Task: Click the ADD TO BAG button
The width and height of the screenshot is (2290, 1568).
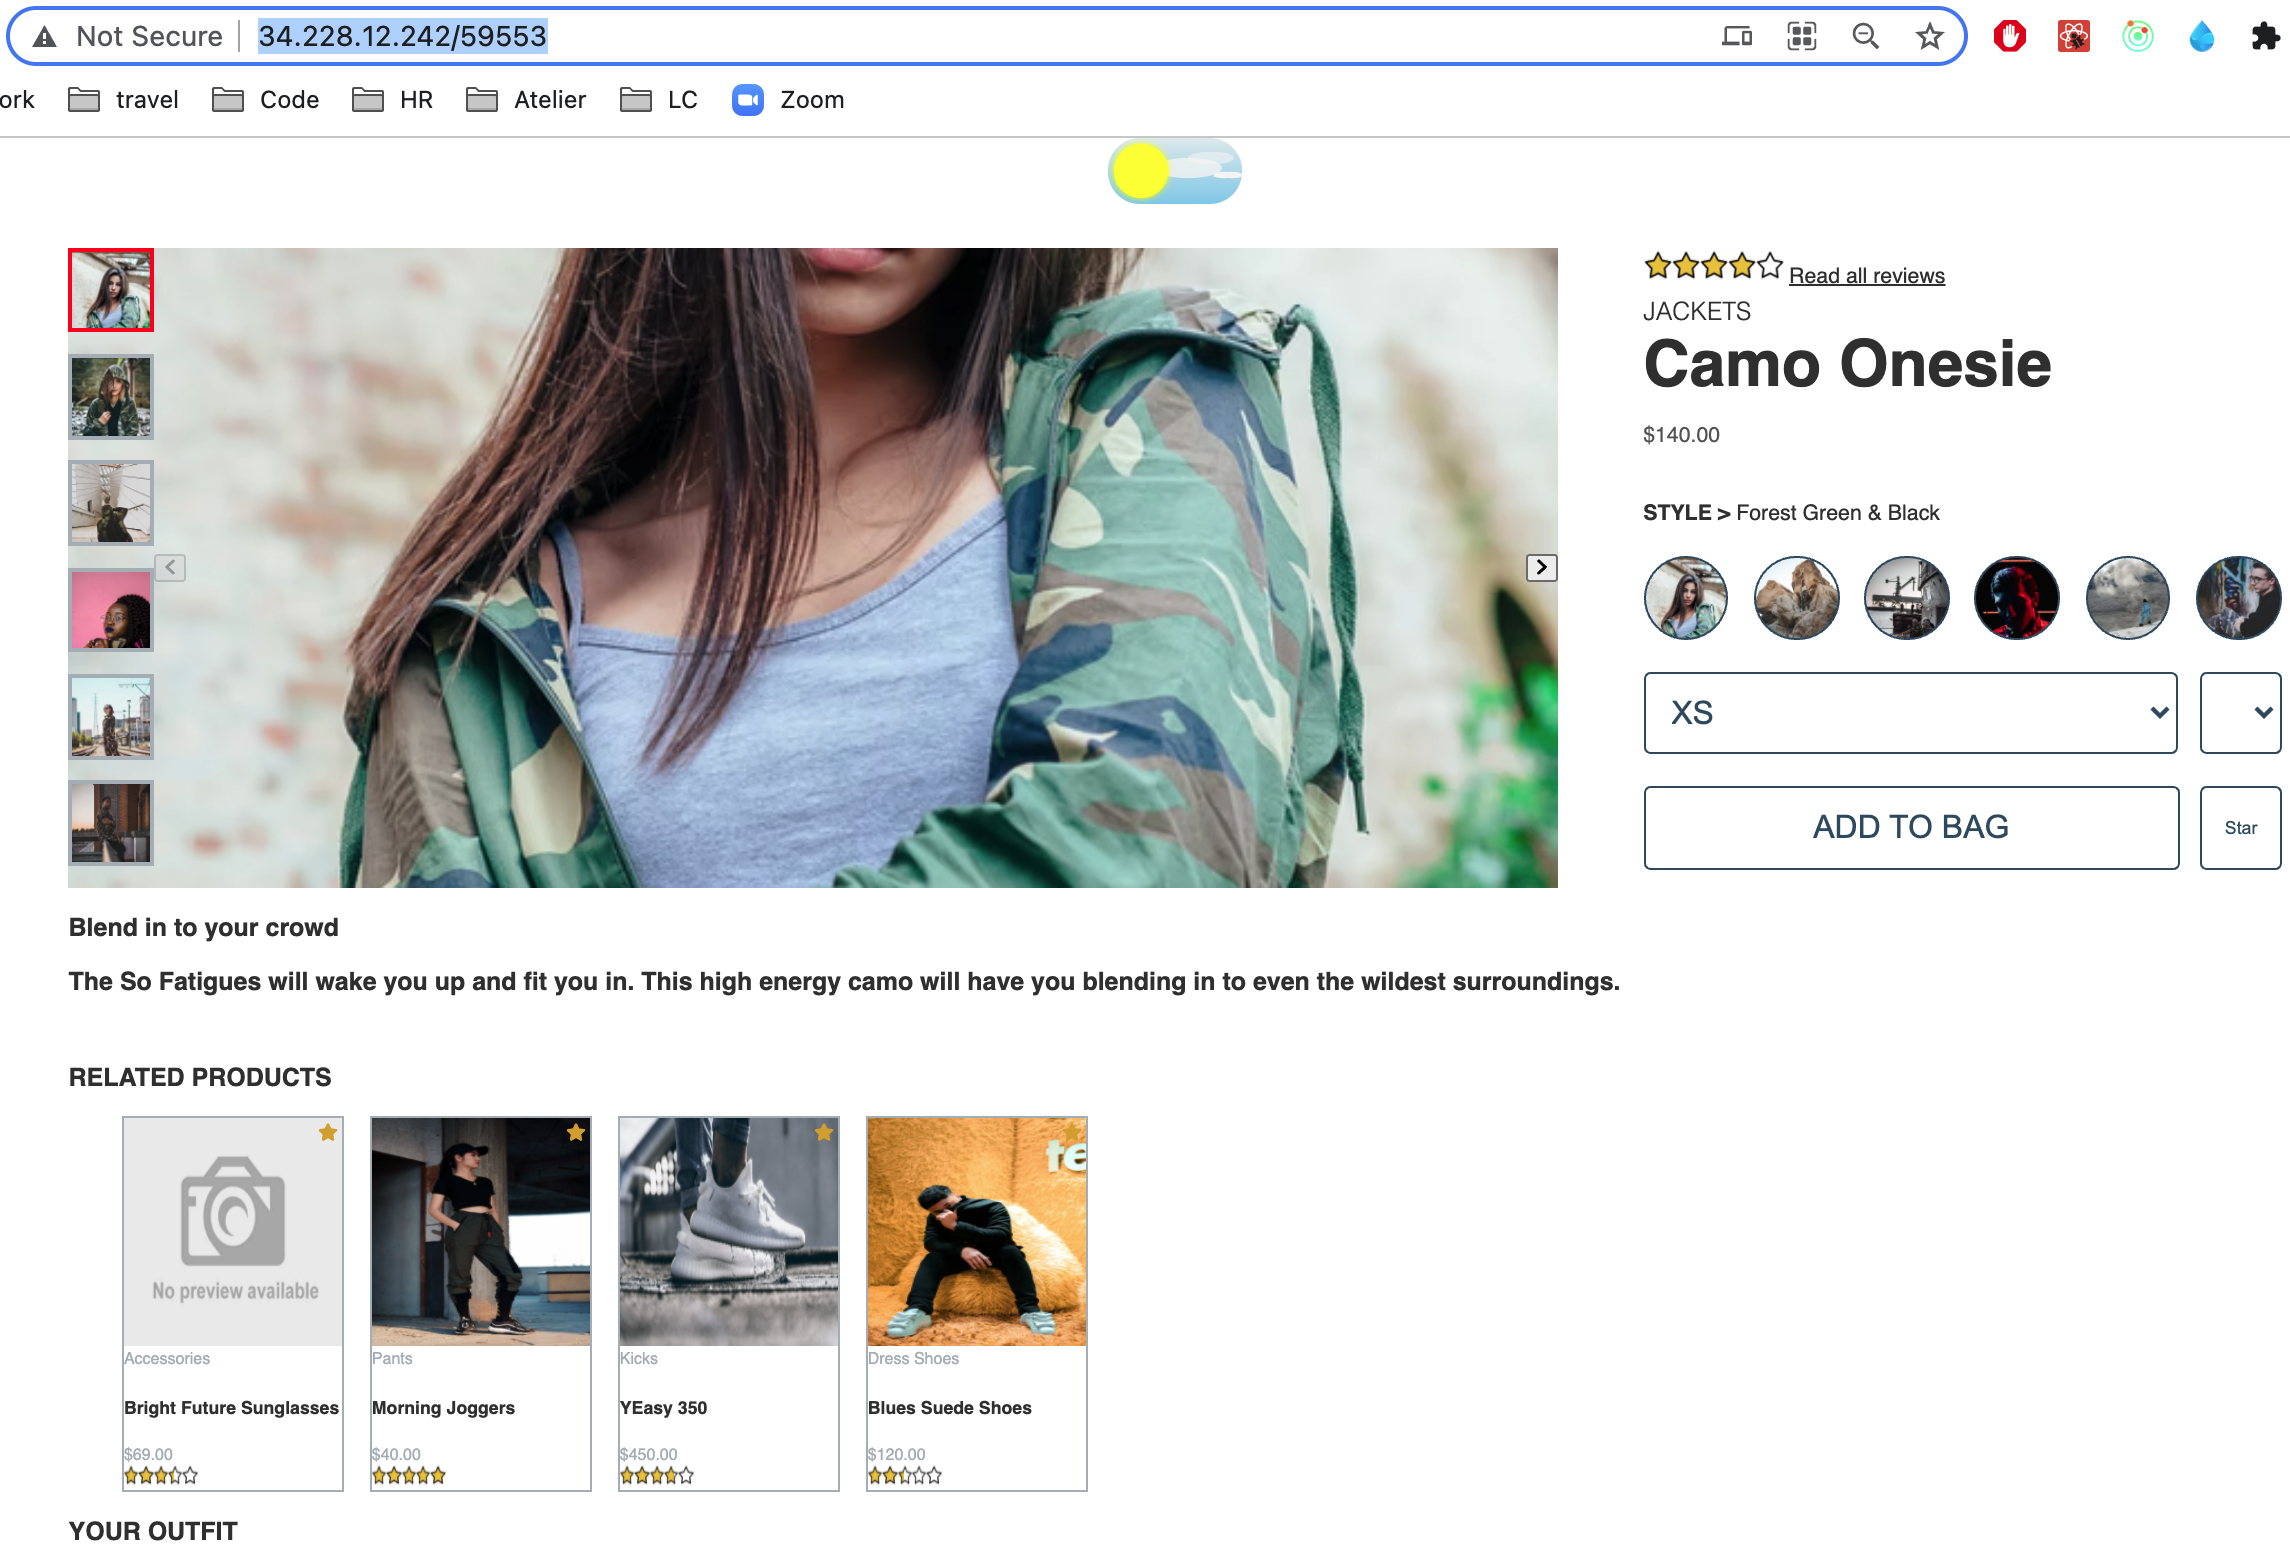Action: [x=1910, y=827]
